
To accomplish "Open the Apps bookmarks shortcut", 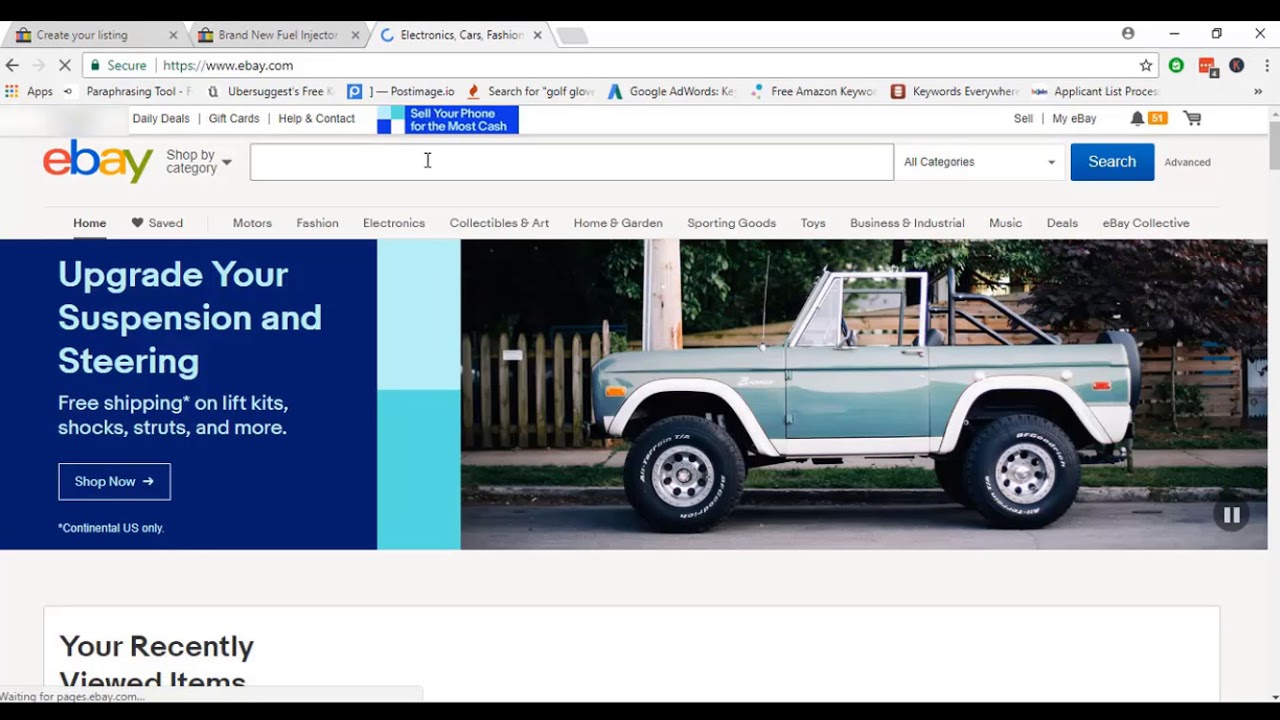I will pos(29,91).
